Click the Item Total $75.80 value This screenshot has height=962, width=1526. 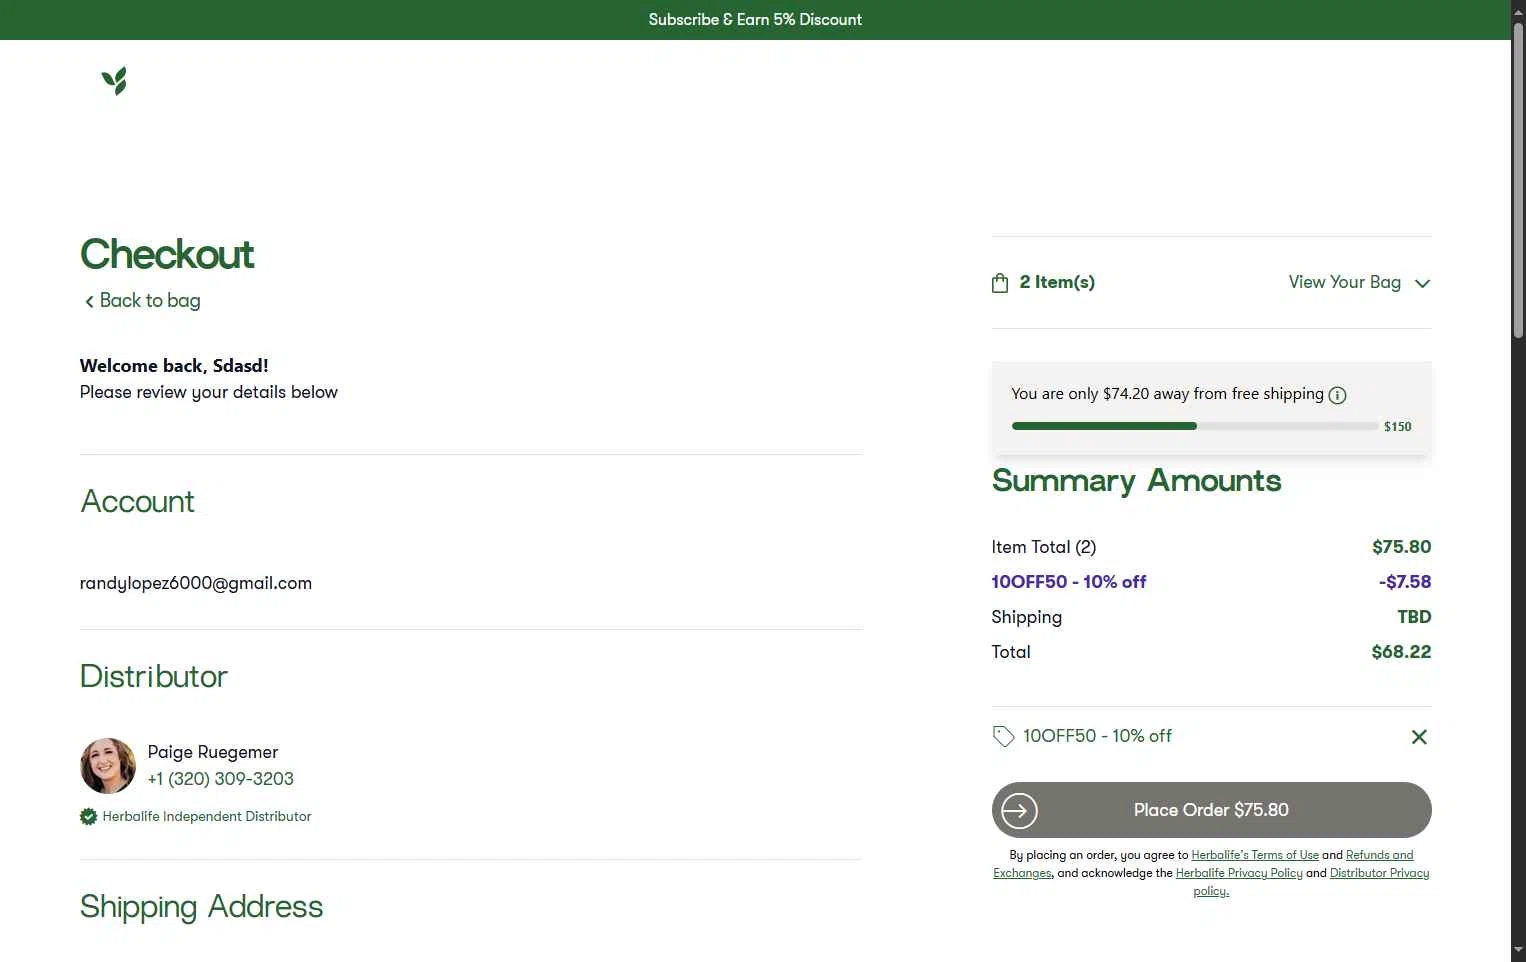[x=1401, y=547]
